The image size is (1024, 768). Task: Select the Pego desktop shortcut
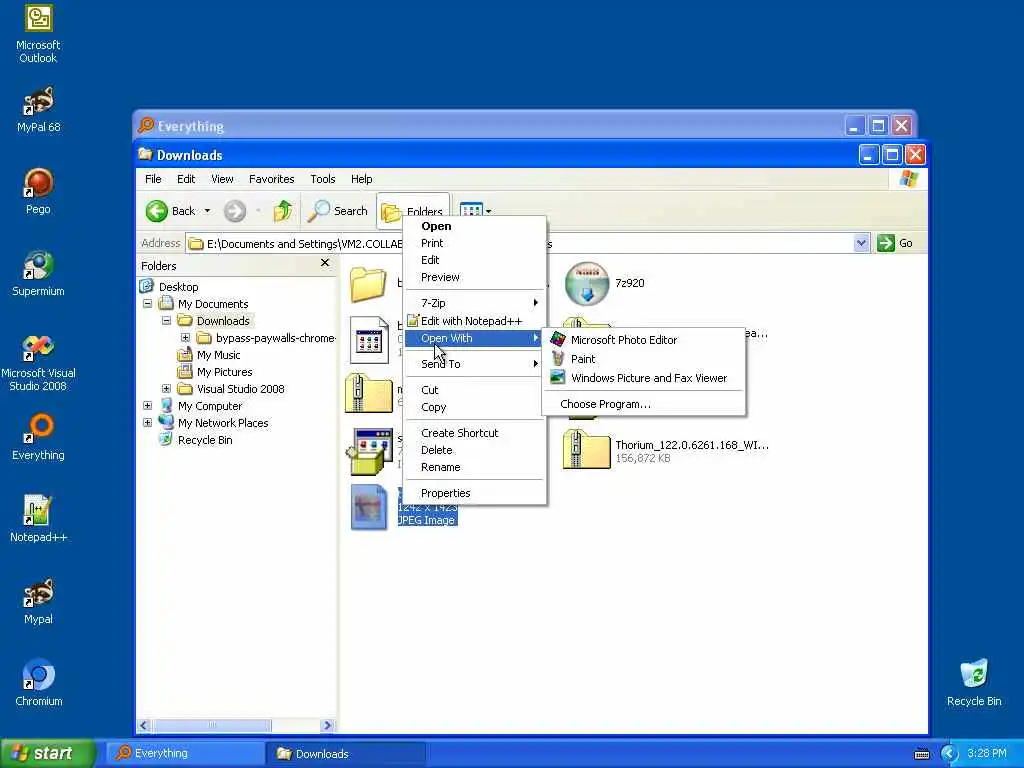pos(38,191)
